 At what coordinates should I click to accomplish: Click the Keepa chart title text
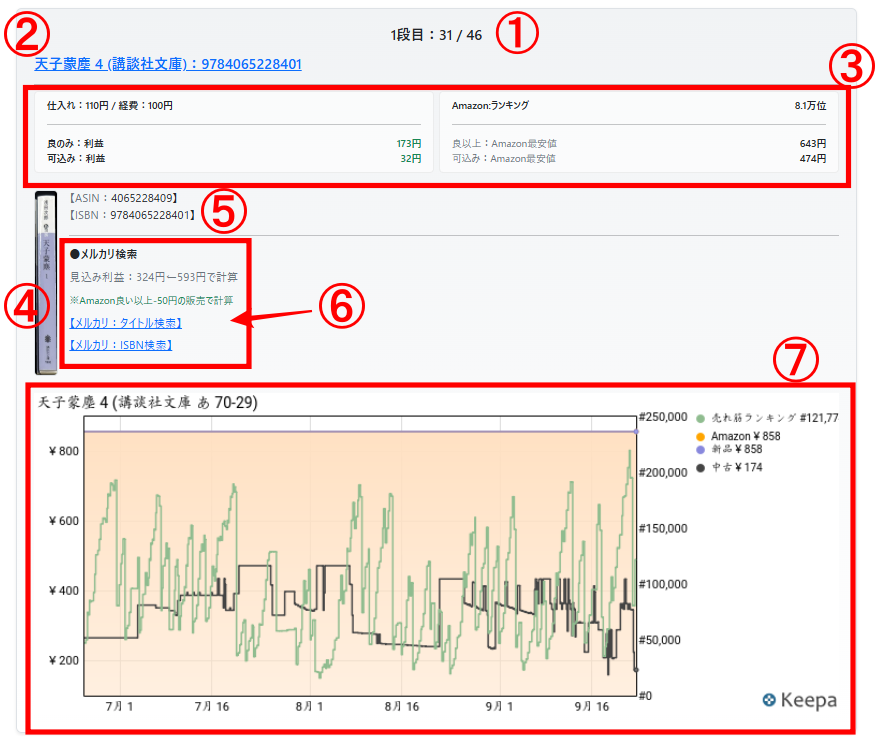coord(148,402)
